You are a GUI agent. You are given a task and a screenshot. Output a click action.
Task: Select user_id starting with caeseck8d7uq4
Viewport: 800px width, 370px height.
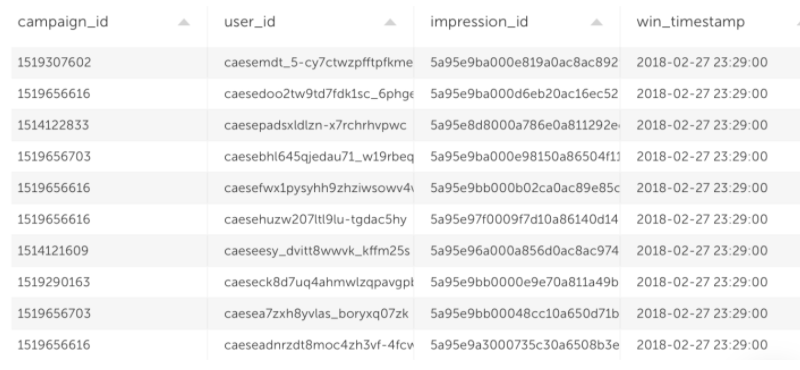coord(318,282)
